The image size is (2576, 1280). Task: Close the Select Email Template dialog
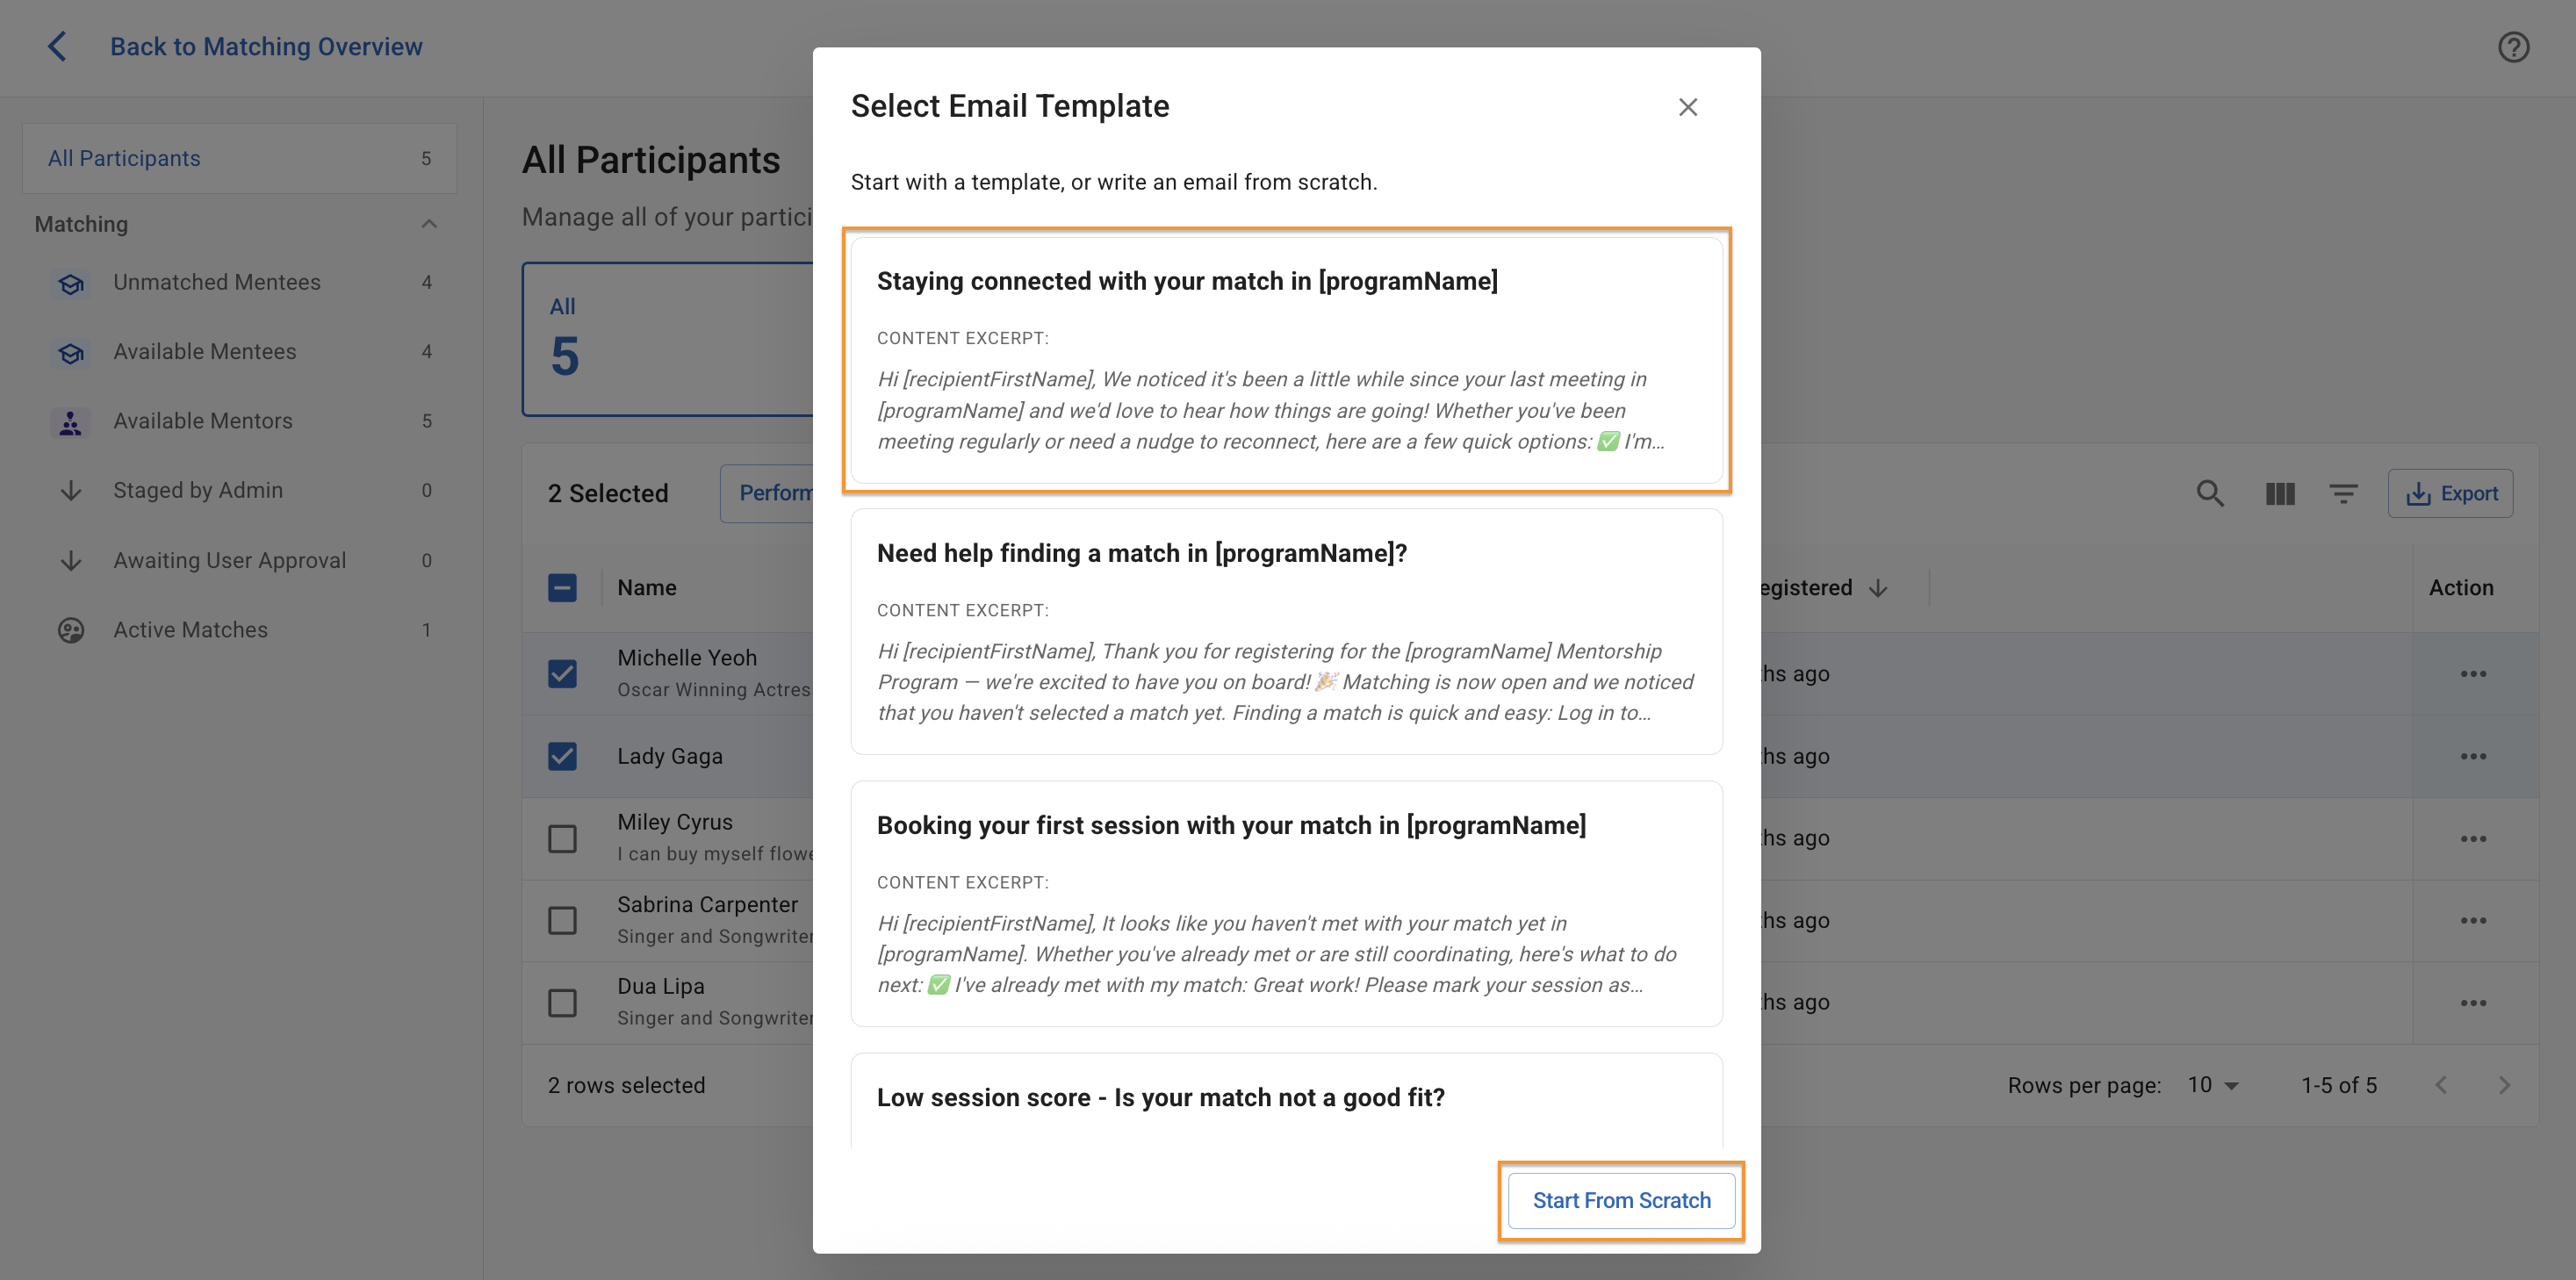[x=1687, y=107]
